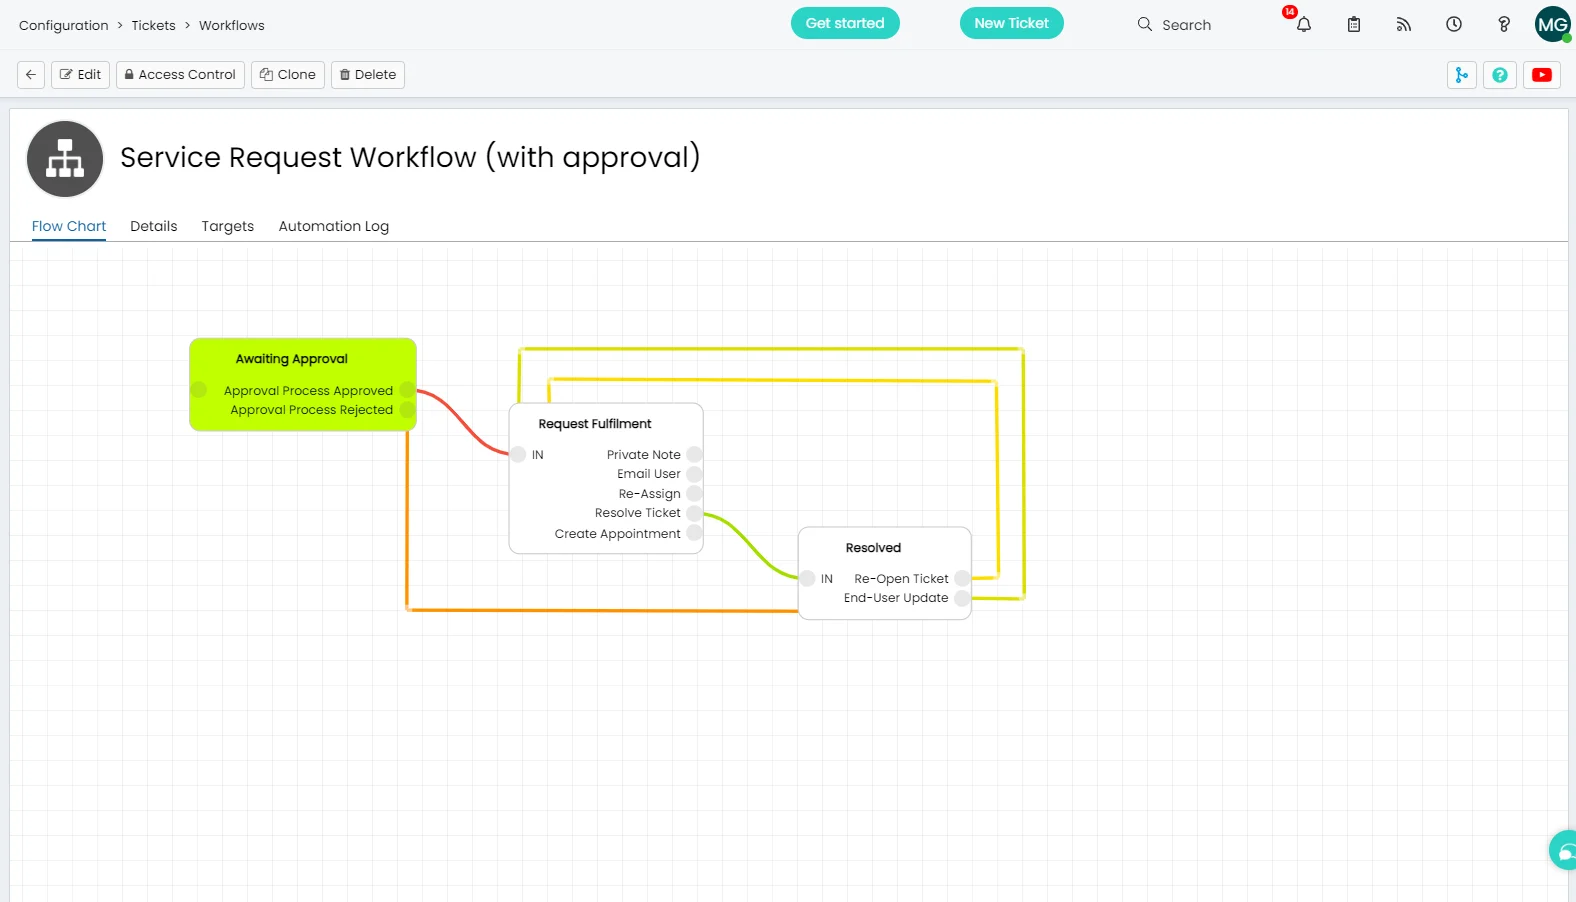Screen dimensions: 1576x902
Task: Switch to the Targets tab
Action: 228,226
